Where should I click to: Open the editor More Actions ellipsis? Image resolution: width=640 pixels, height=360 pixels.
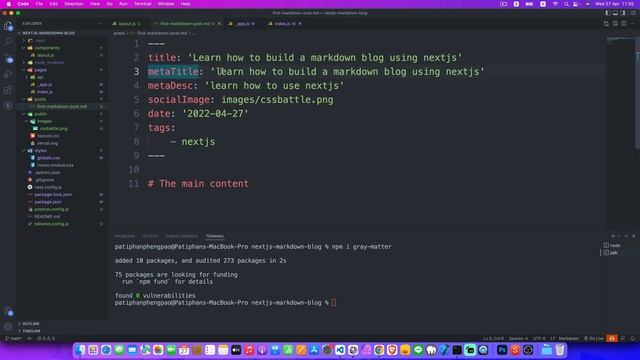pyautogui.click(x=633, y=24)
